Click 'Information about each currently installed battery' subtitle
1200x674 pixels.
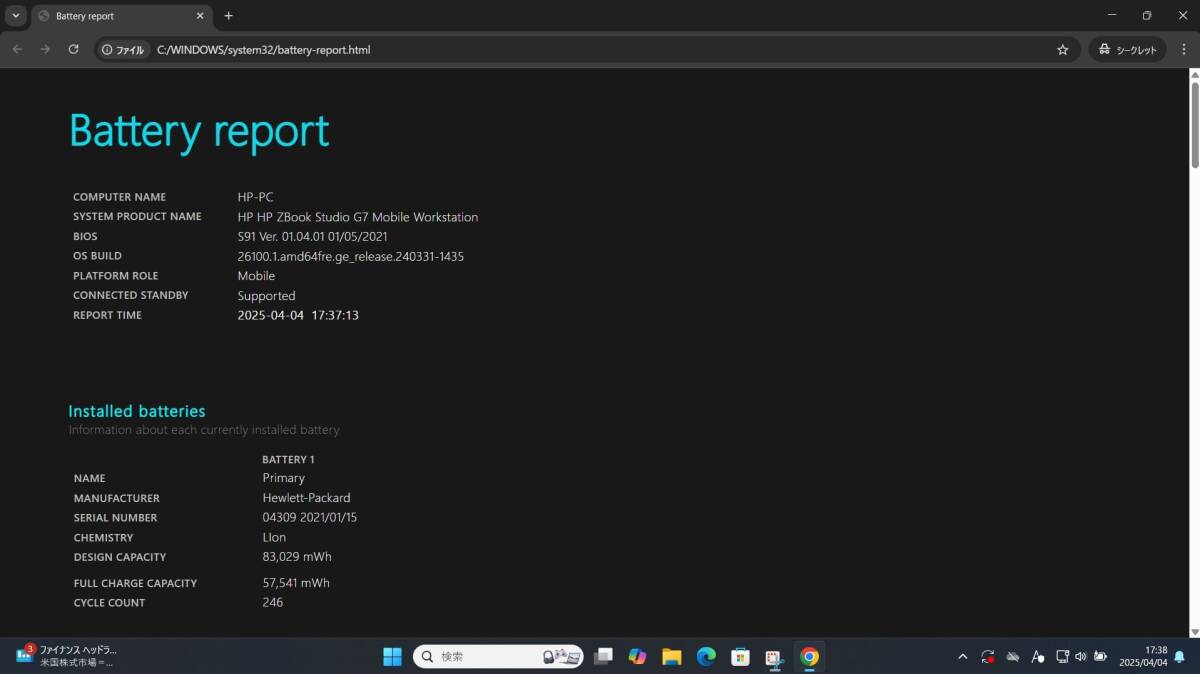pyautogui.click(x=204, y=430)
